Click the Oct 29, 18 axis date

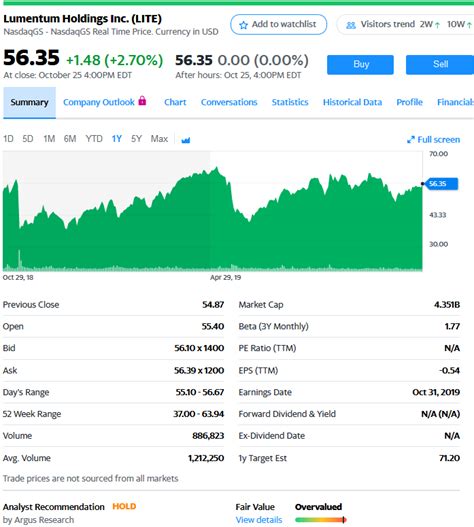(18, 278)
